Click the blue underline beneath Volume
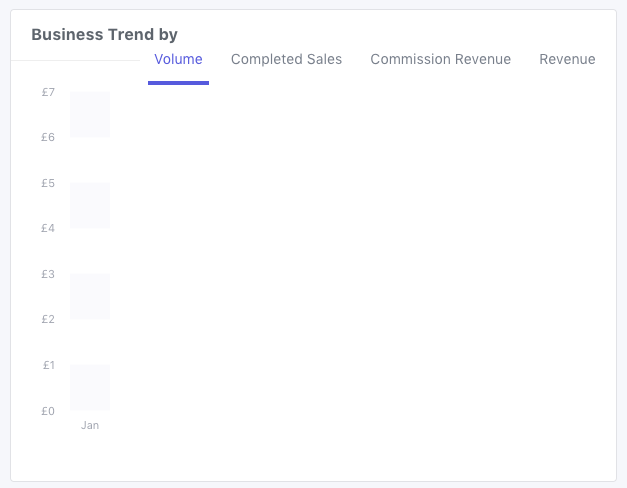The width and height of the screenshot is (627, 488). (x=178, y=83)
